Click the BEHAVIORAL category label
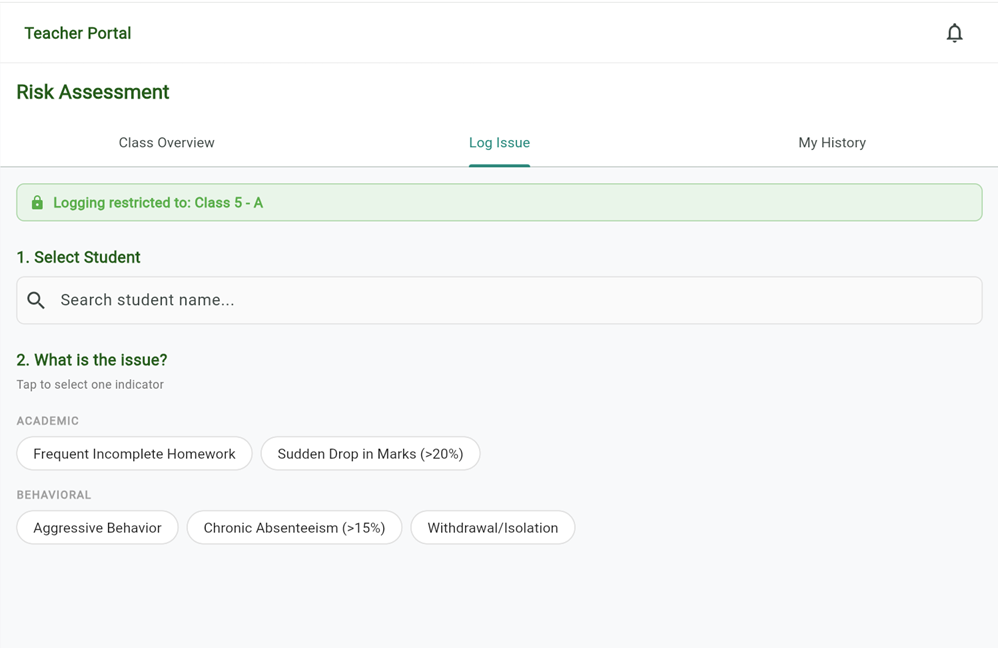998x648 pixels. click(x=54, y=495)
